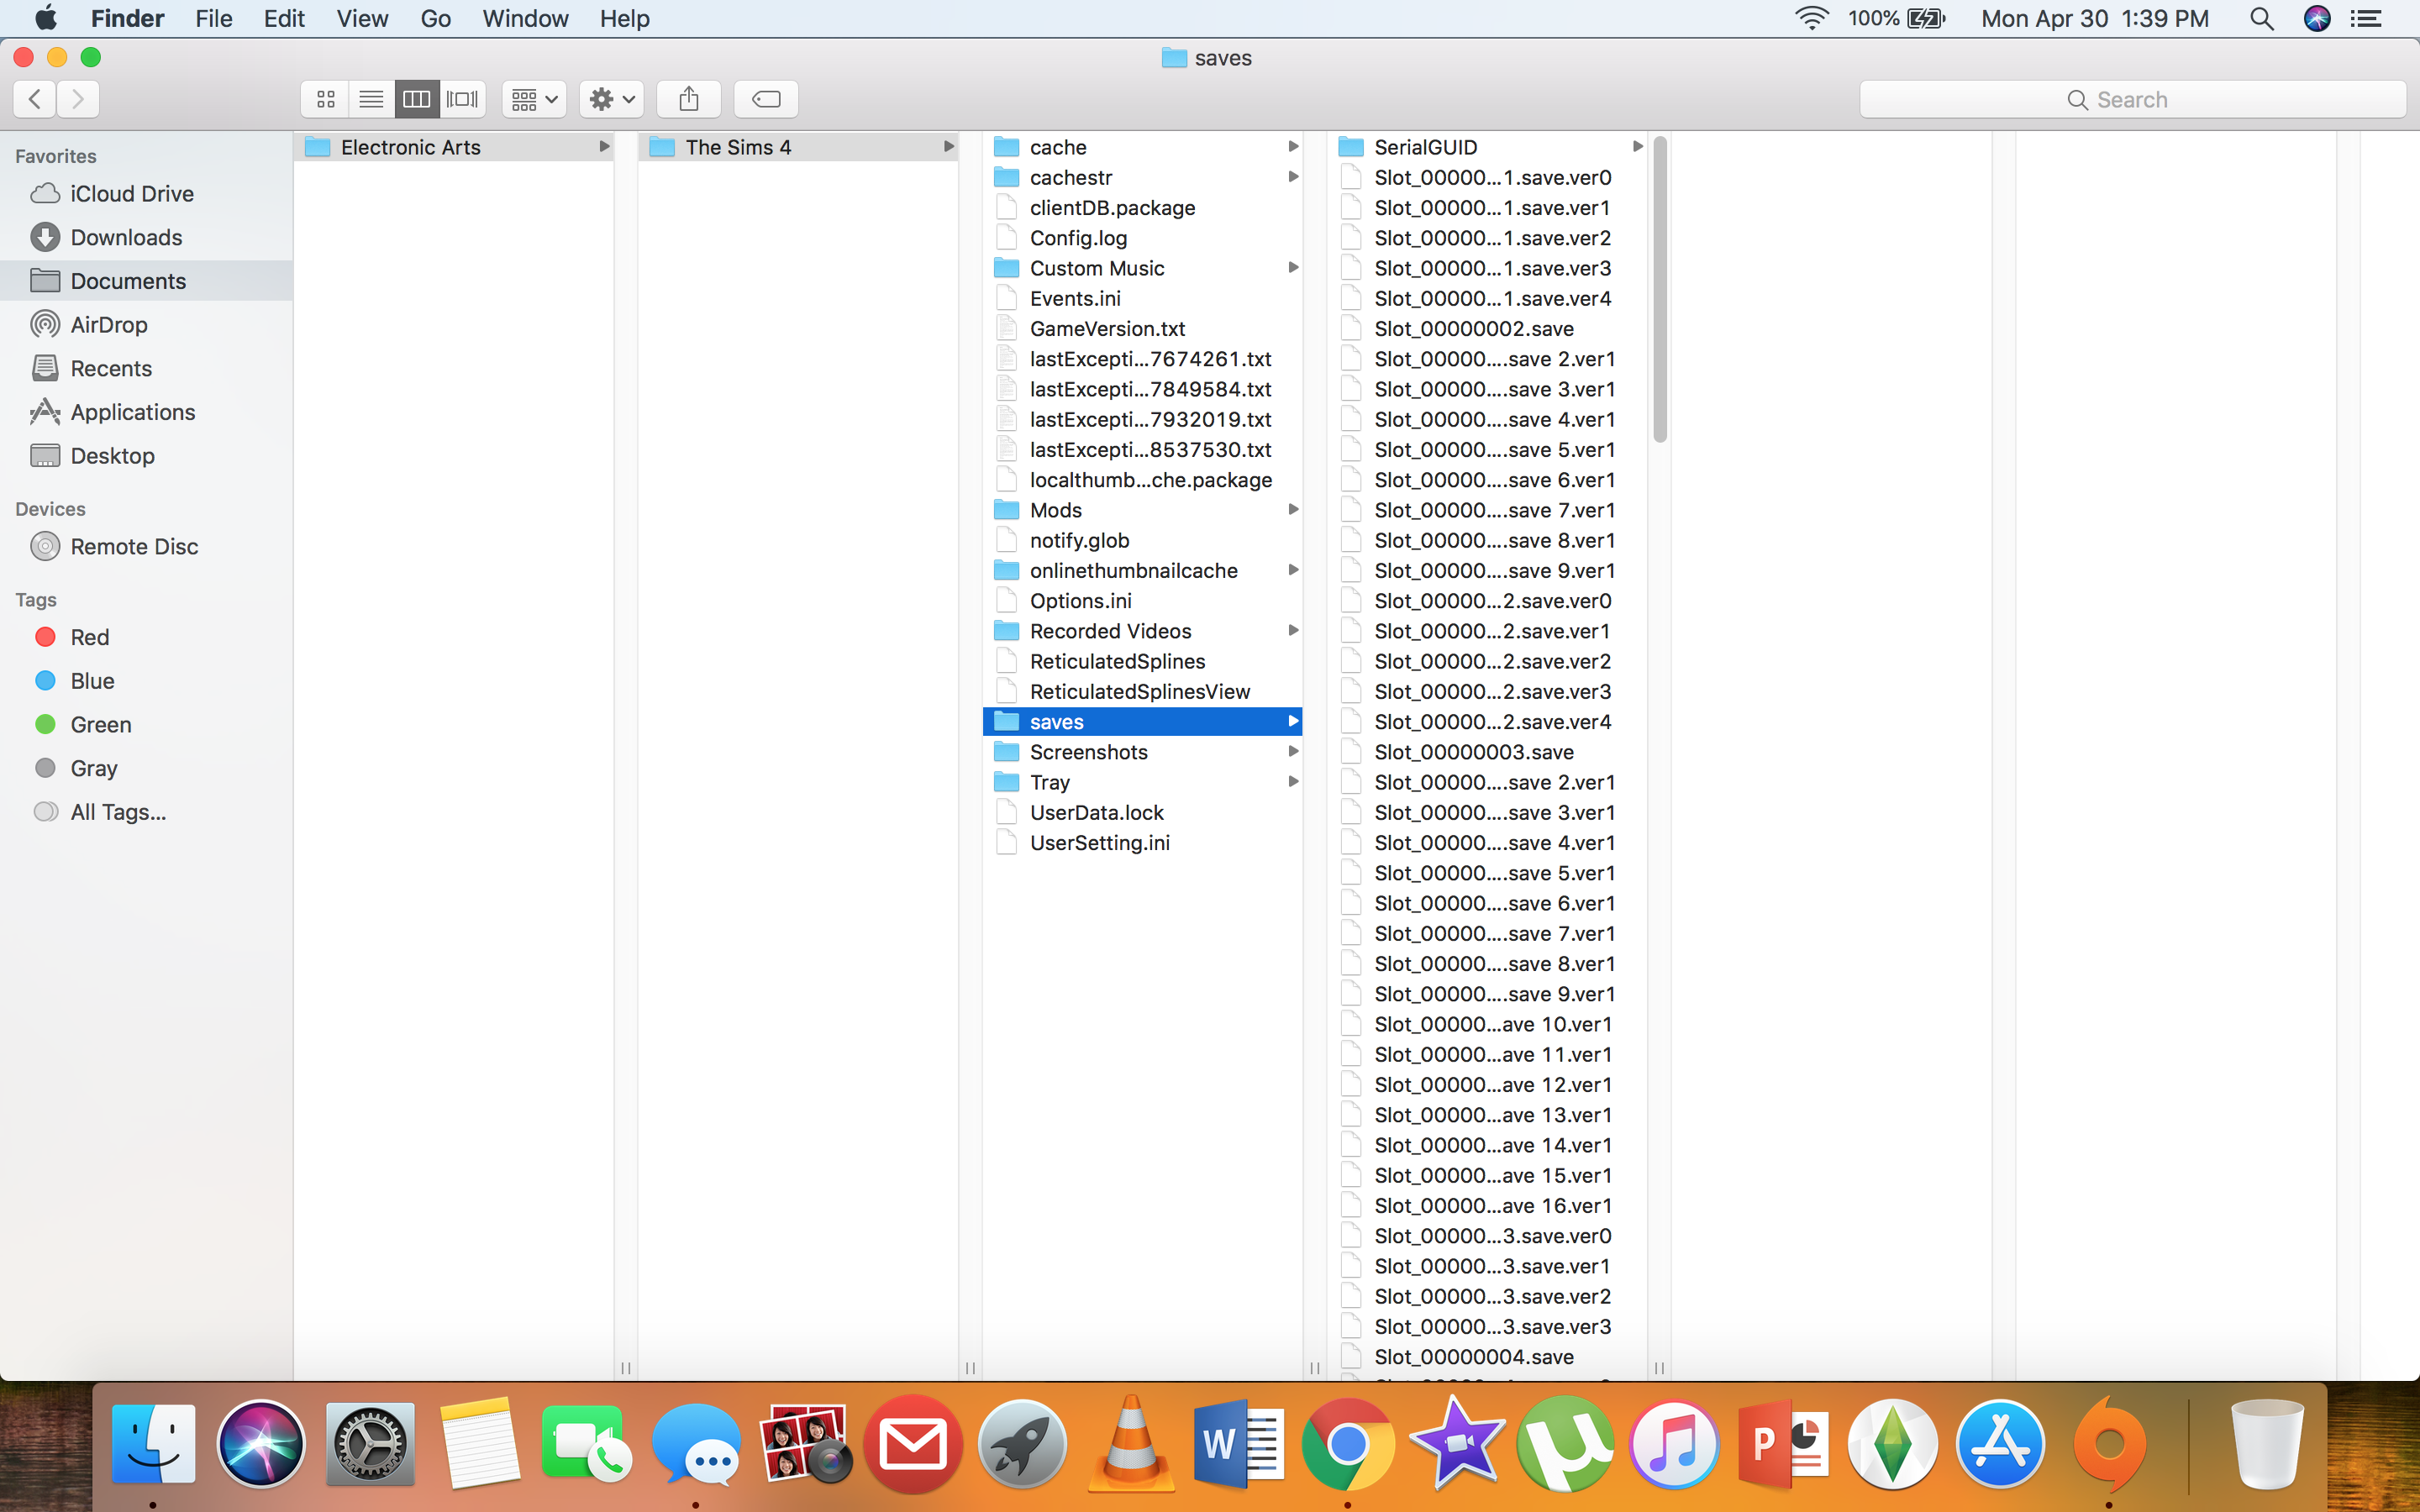2420x1512 pixels.
Task: Click the Edit Tags toolbar button
Action: click(766, 99)
